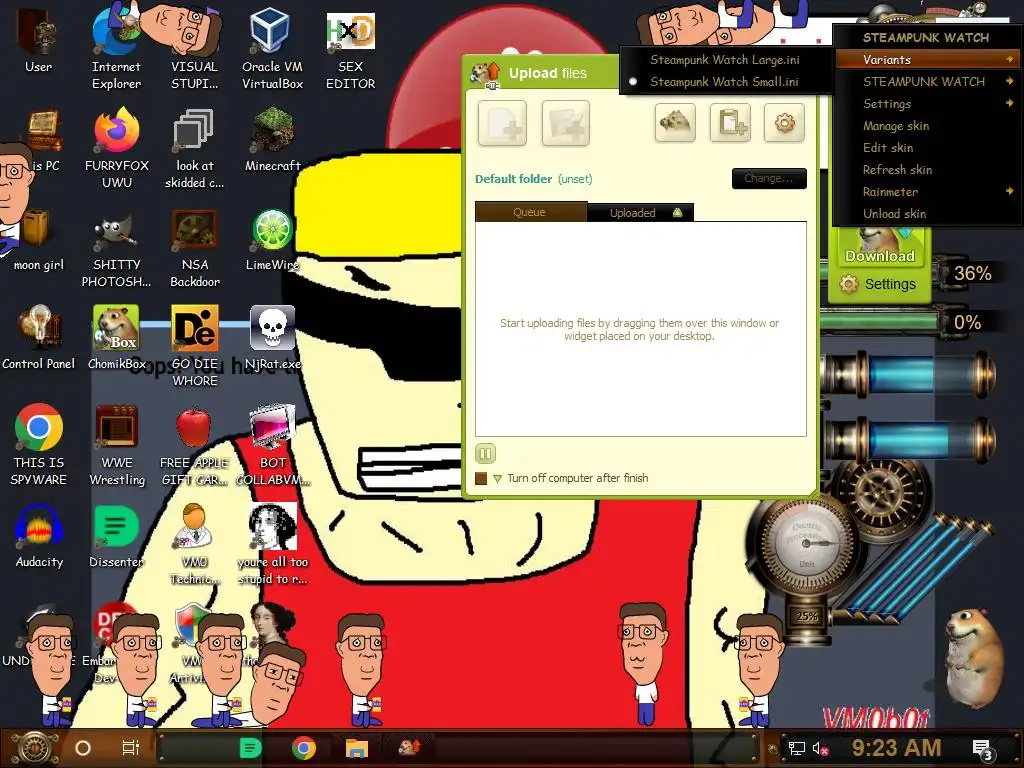Open the muted volume tray icon
The width and height of the screenshot is (1024, 768).
pos(820,748)
